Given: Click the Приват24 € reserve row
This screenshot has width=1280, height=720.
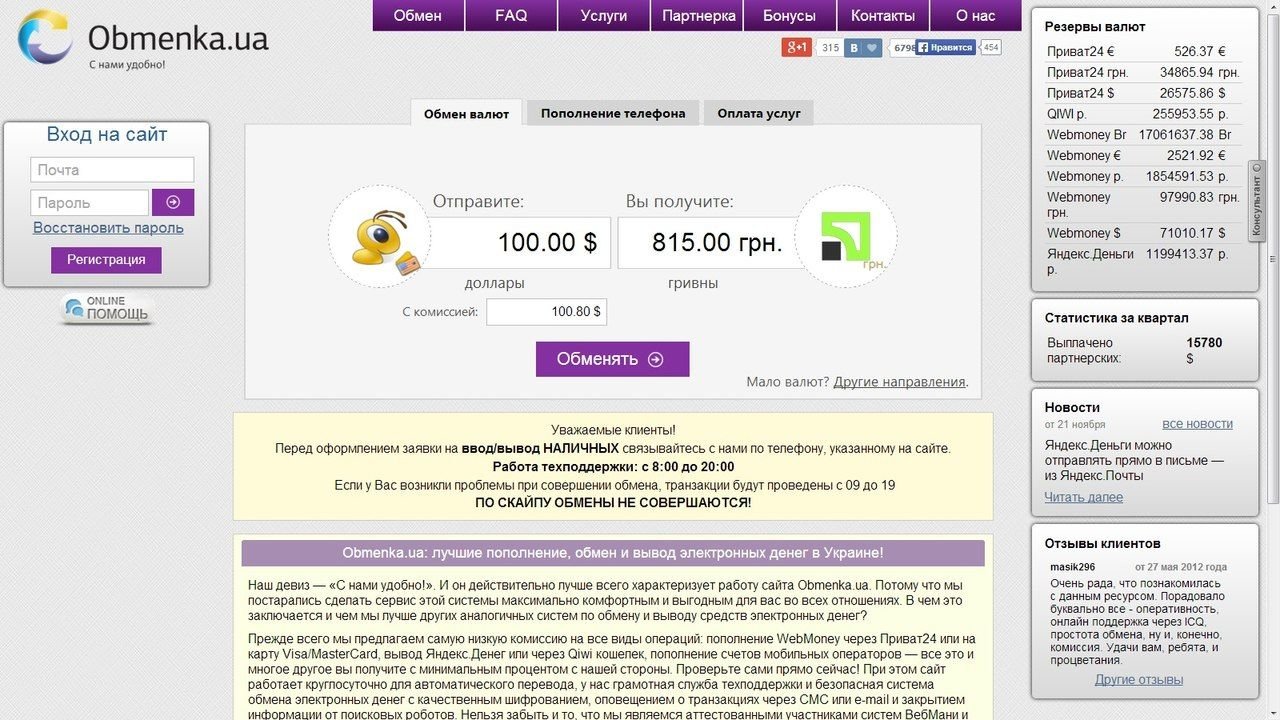Looking at the screenshot, I should click(x=1144, y=52).
